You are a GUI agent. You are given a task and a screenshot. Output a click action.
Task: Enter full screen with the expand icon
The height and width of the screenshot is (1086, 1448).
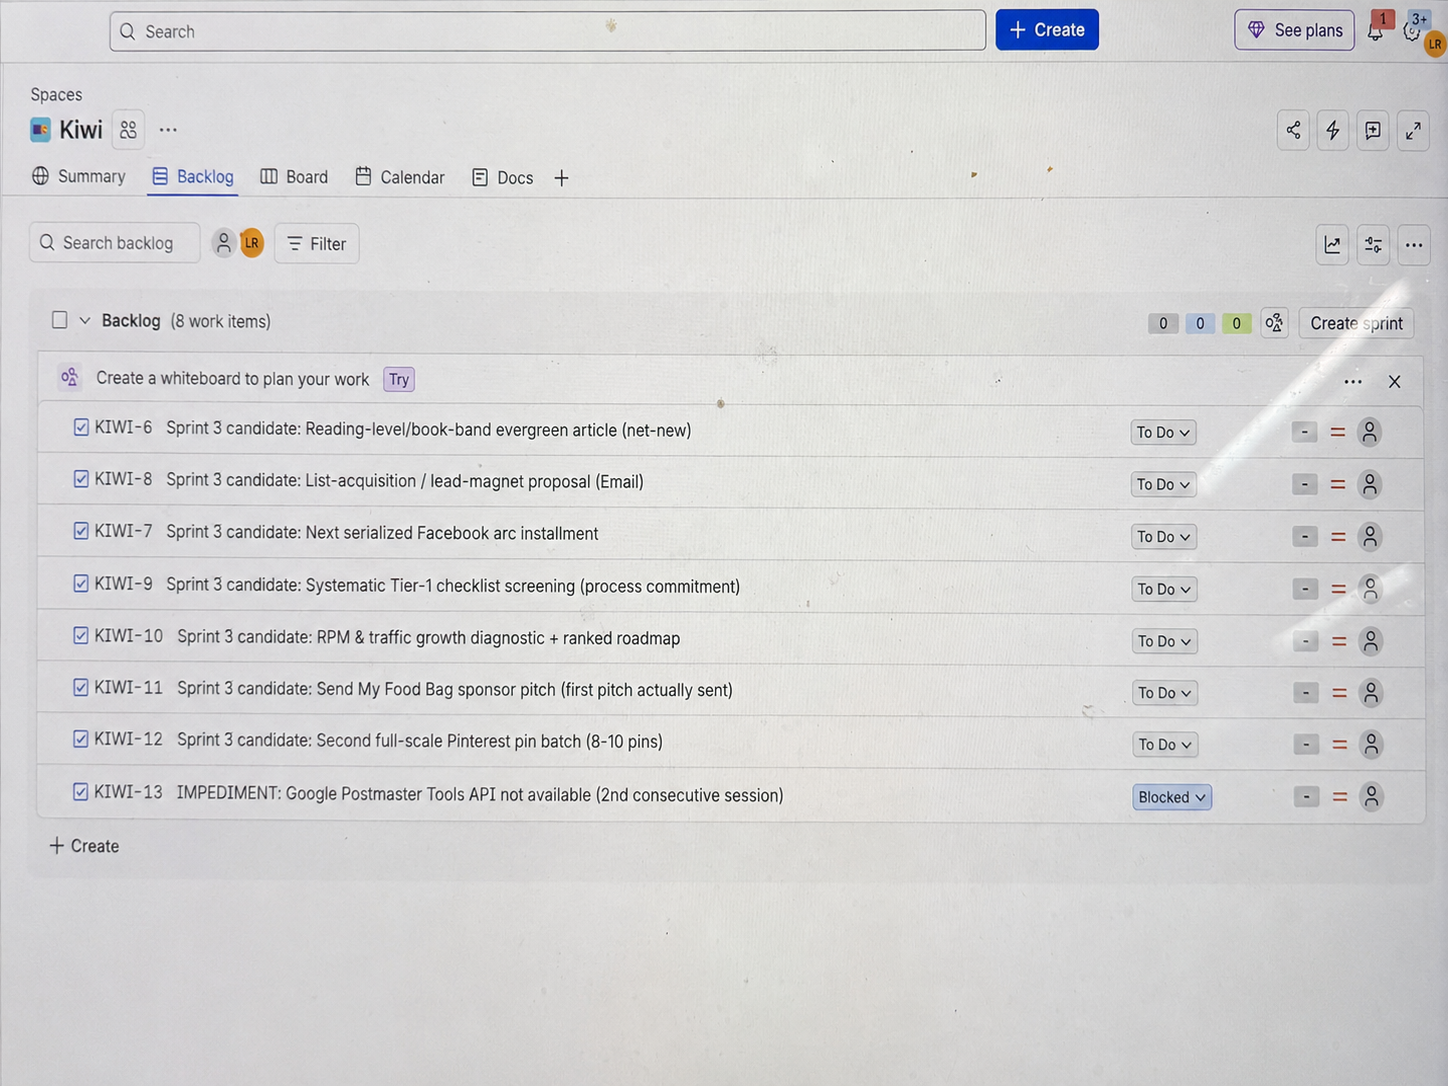click(x=1413, y=130)
